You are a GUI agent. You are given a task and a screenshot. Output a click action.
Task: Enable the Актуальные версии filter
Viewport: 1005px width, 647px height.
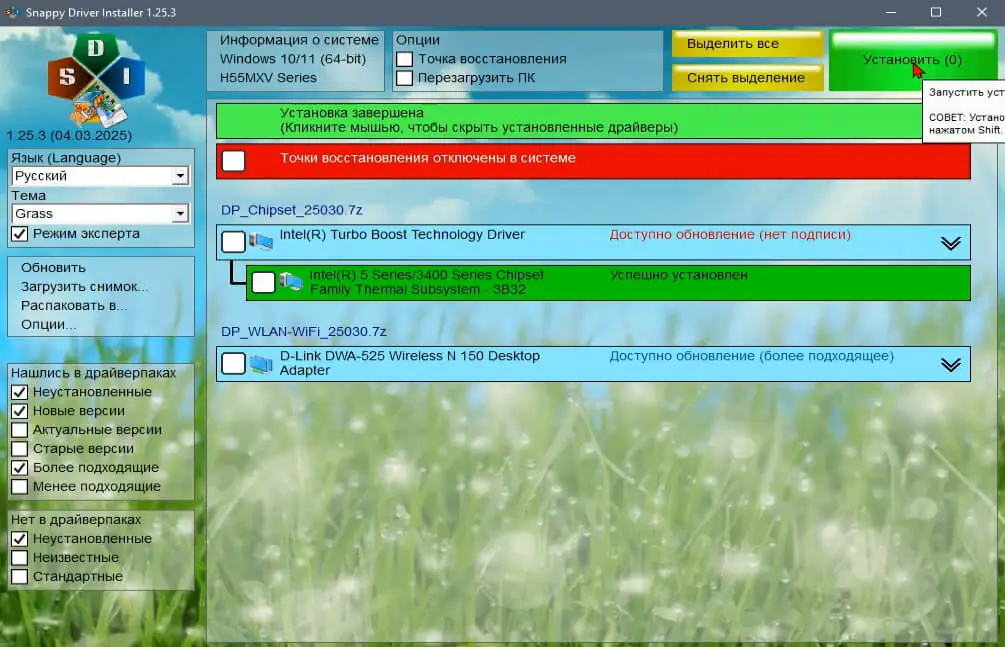click(20, 430)
